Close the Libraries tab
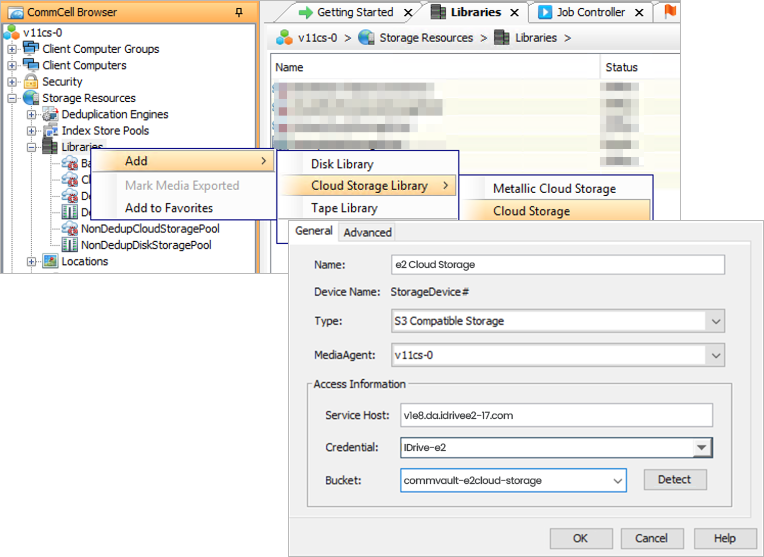Screen dimensions: 764x557 pyautogui.click(x=515, y=13)
